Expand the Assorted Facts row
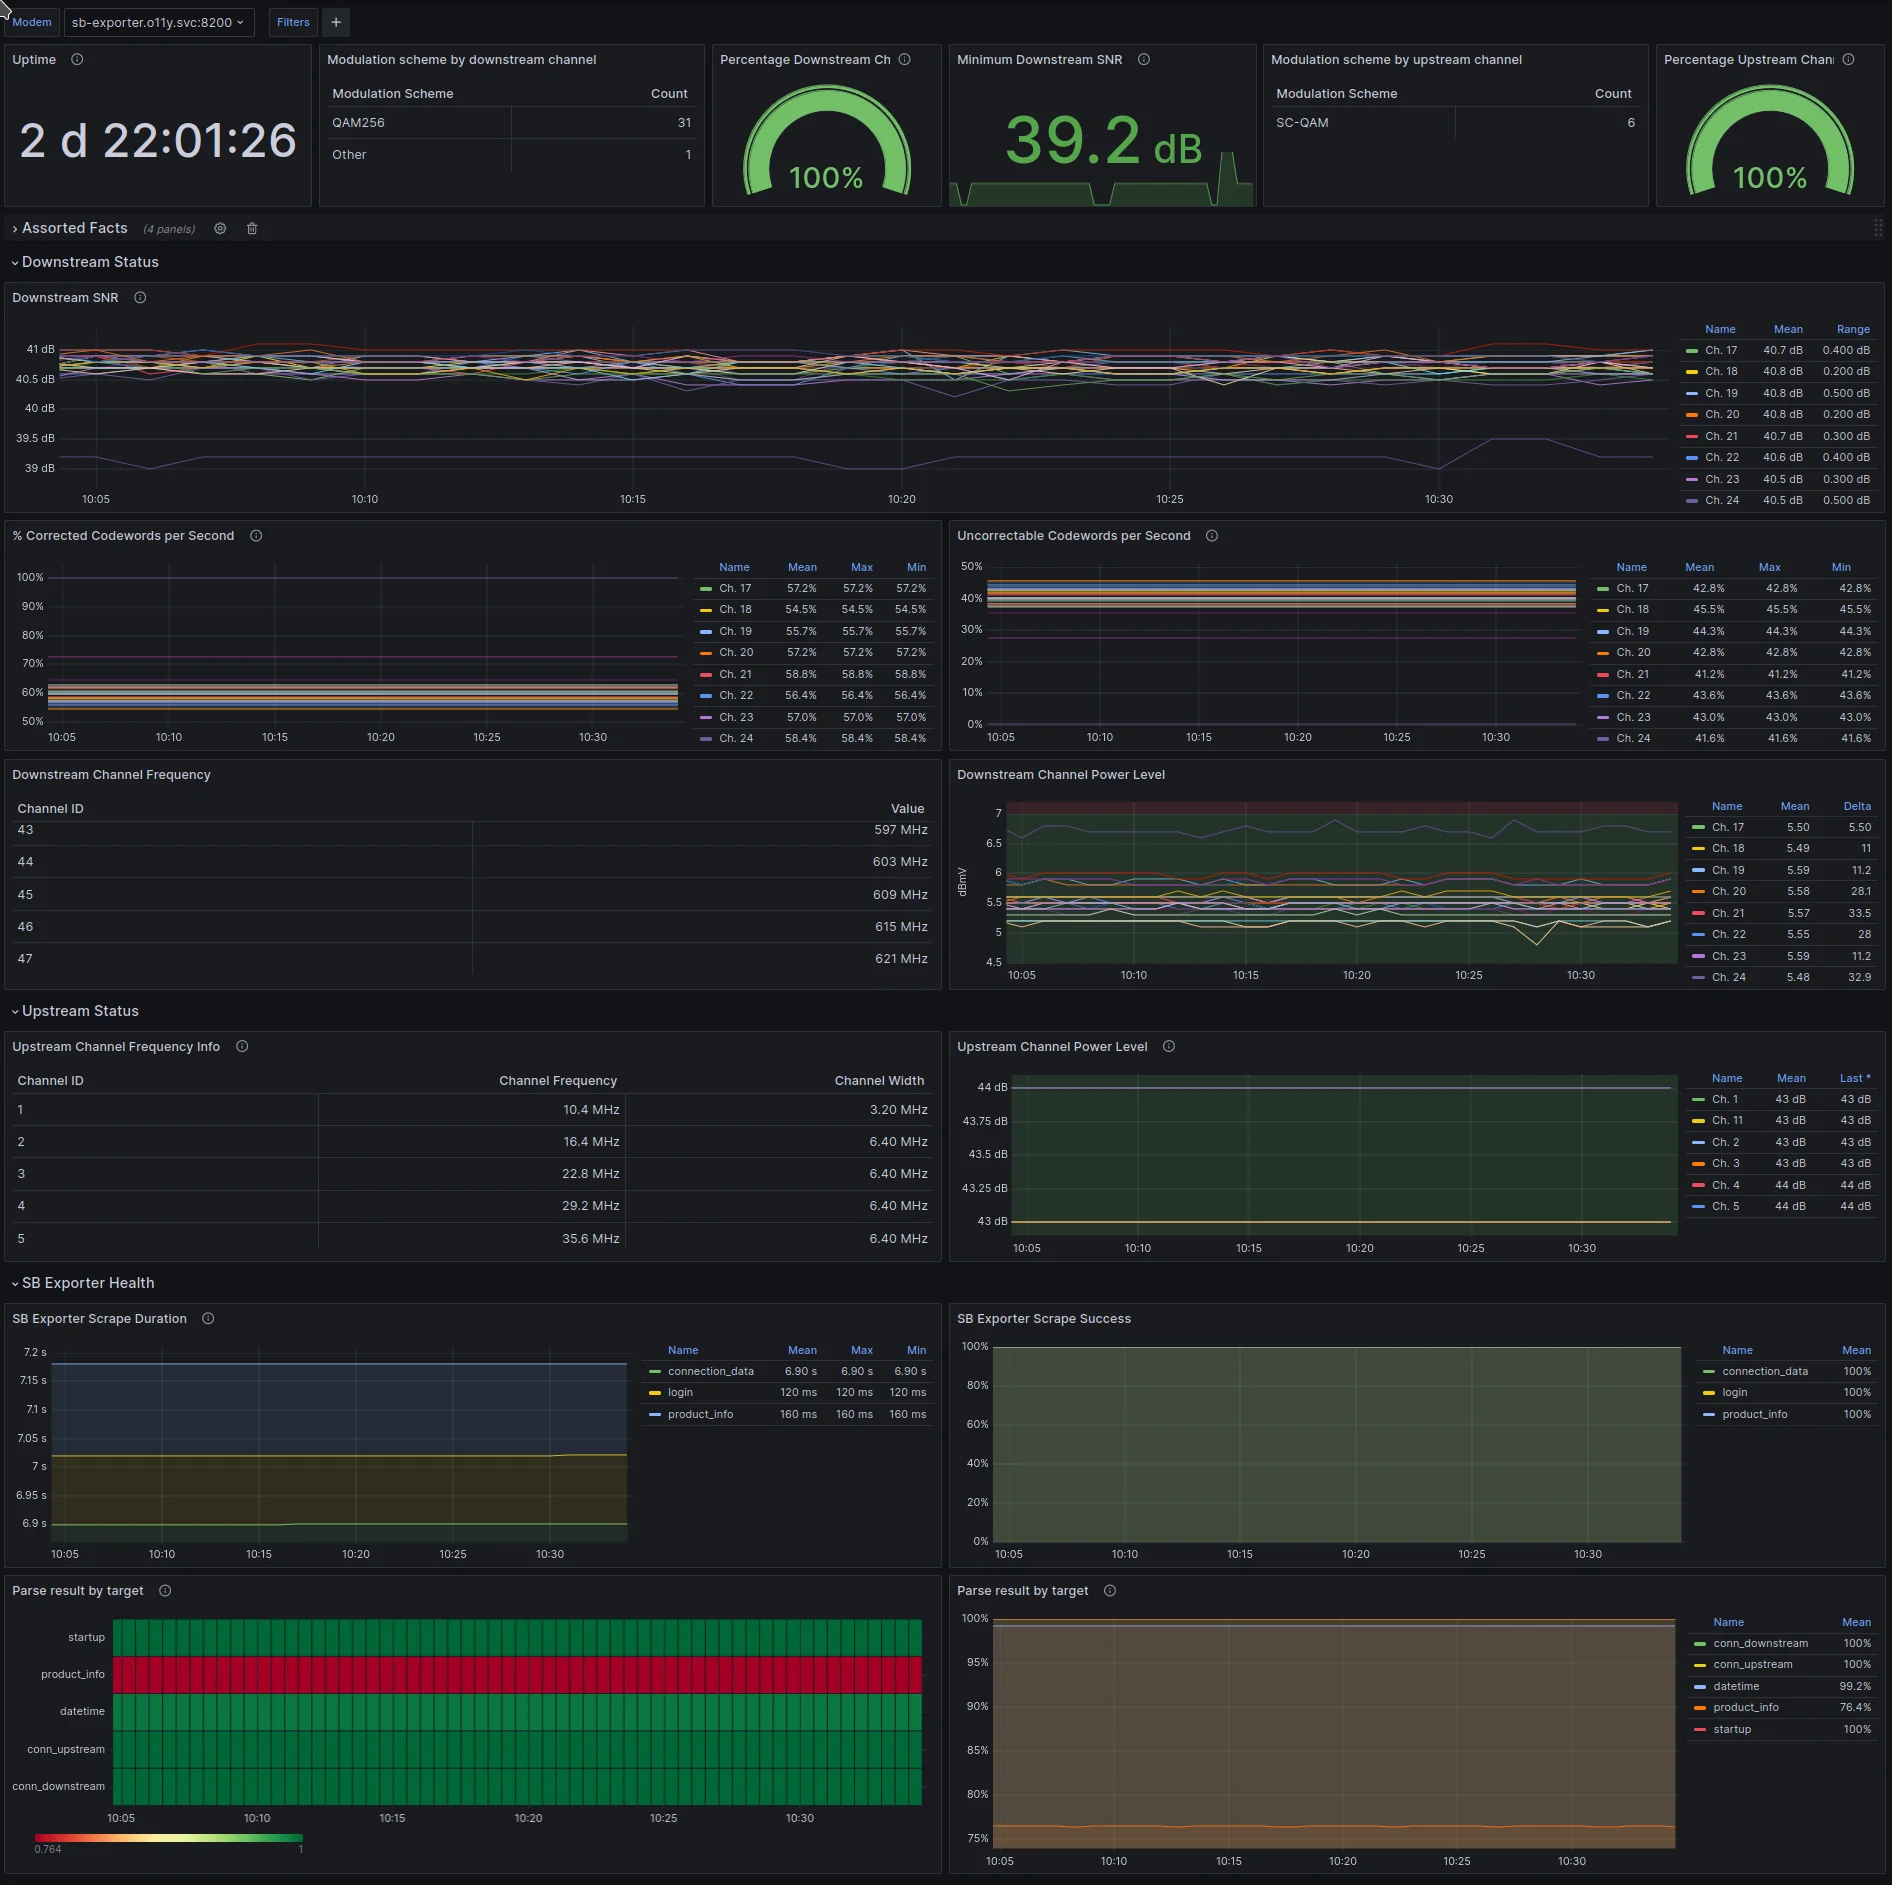 74,229
